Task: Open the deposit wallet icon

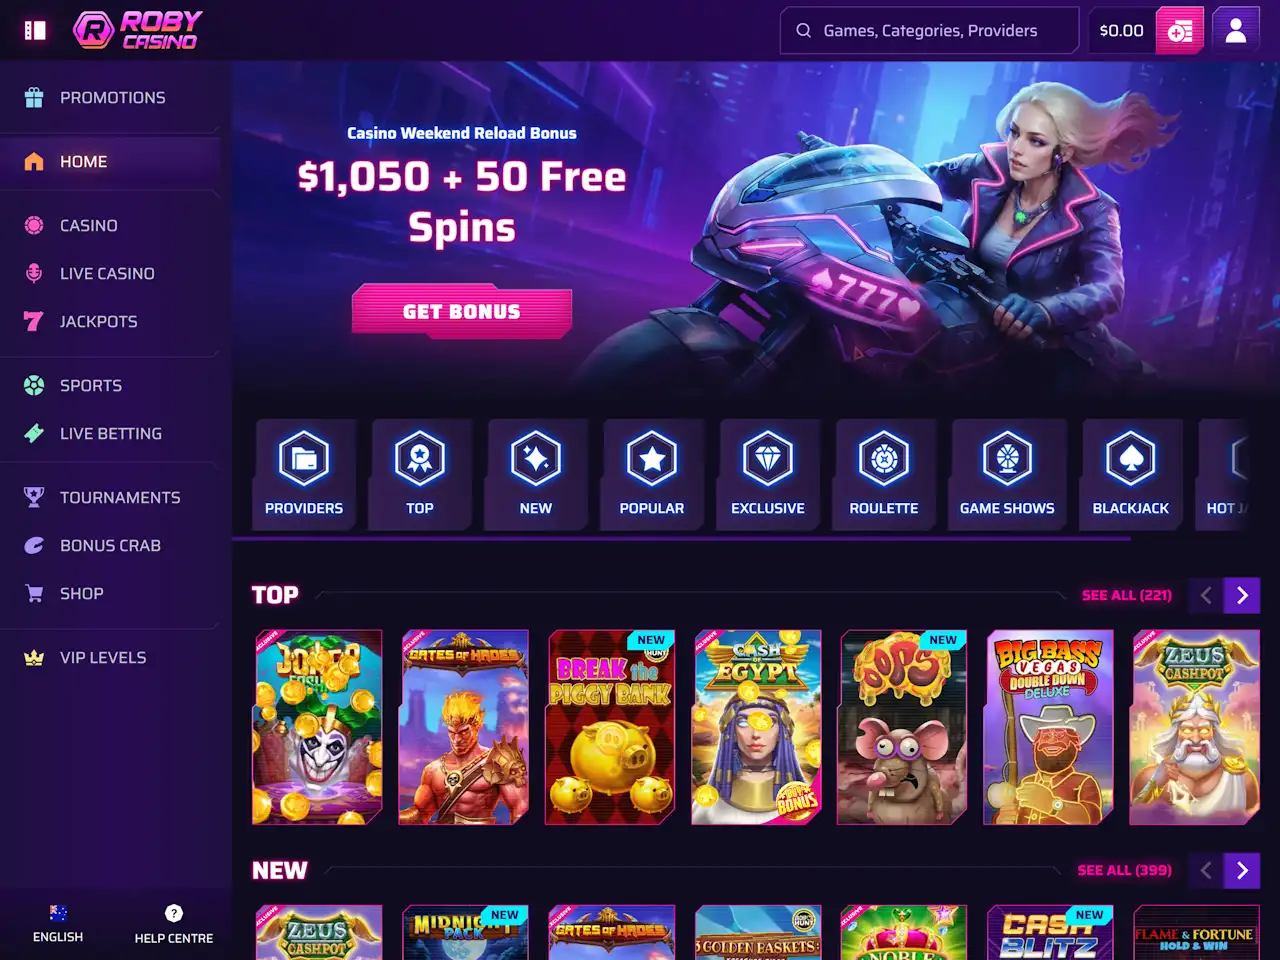Action: pyautogui.click(x=1180, y=30)
